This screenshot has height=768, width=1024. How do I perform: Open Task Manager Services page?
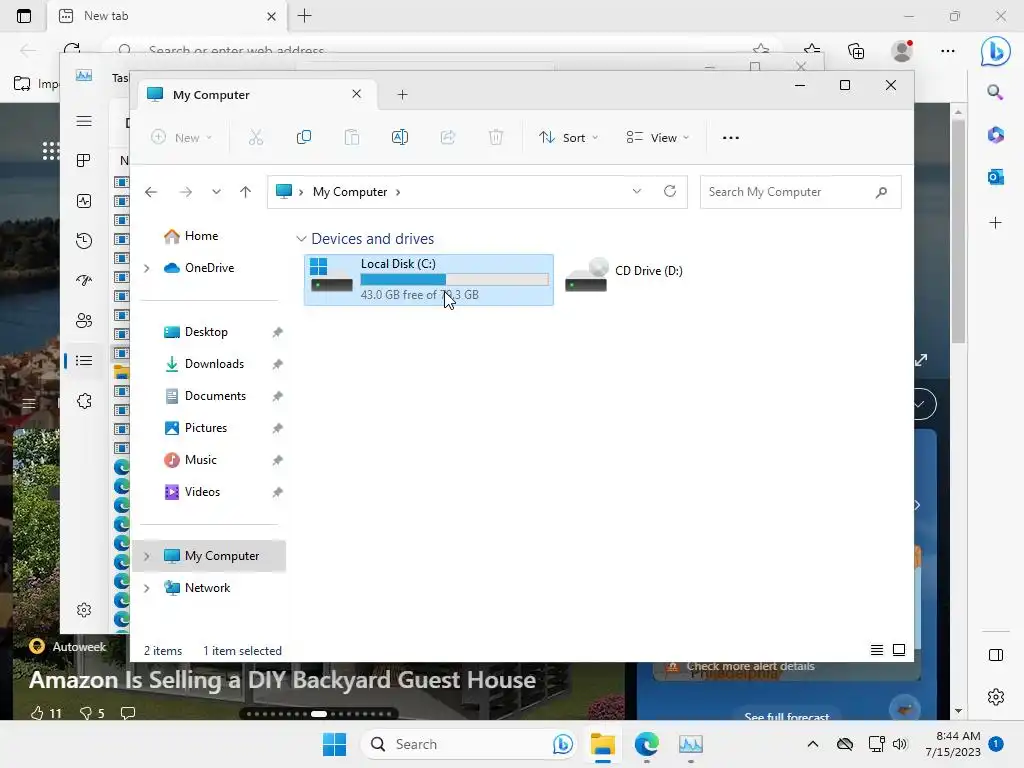coord(84,401)
